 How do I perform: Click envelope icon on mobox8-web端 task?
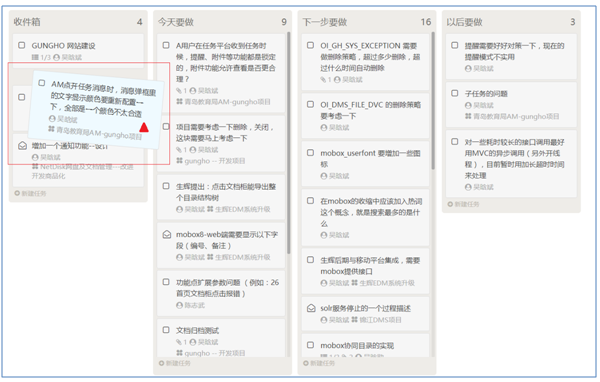[x=167, y=234]
